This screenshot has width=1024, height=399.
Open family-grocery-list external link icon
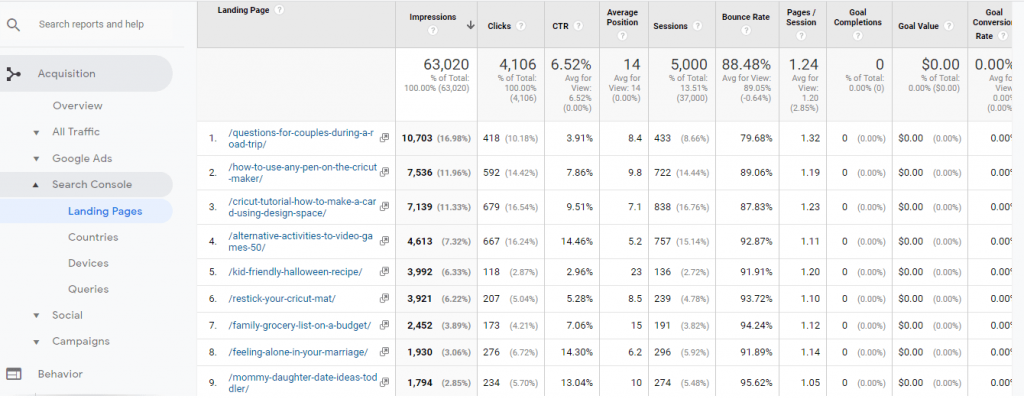384,325
